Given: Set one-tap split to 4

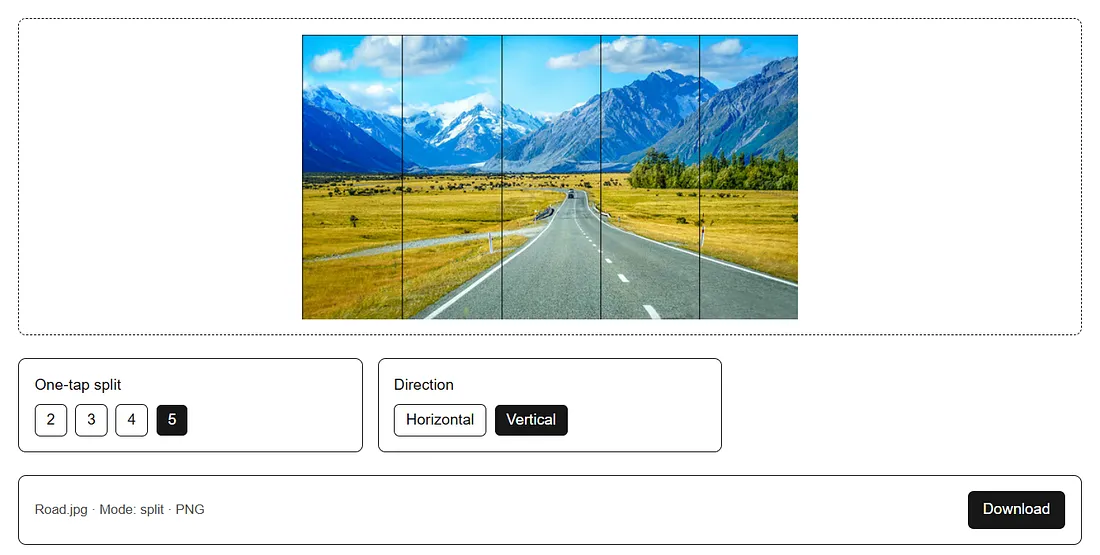Looking at the screenshot, I should pyautogui.click(x=131, y=420).
